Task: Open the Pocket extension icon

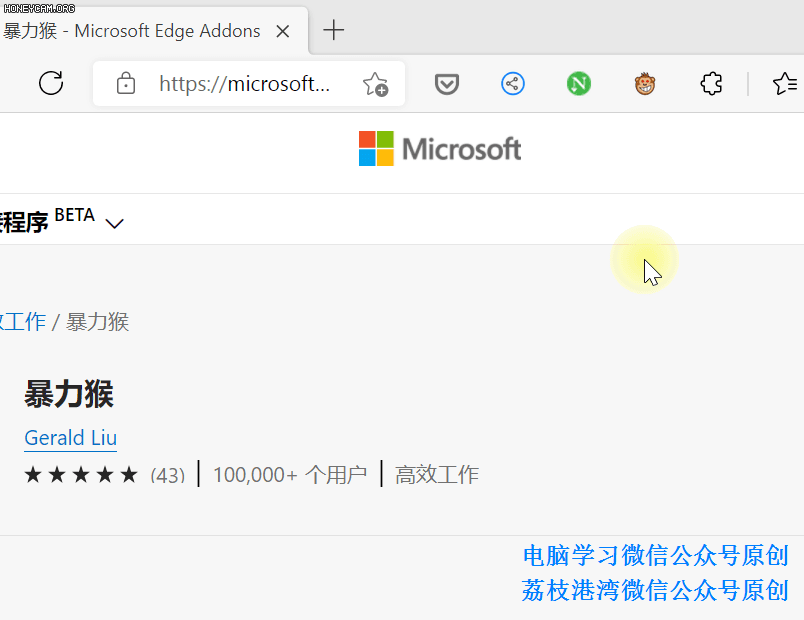Action: click(447, 84)
